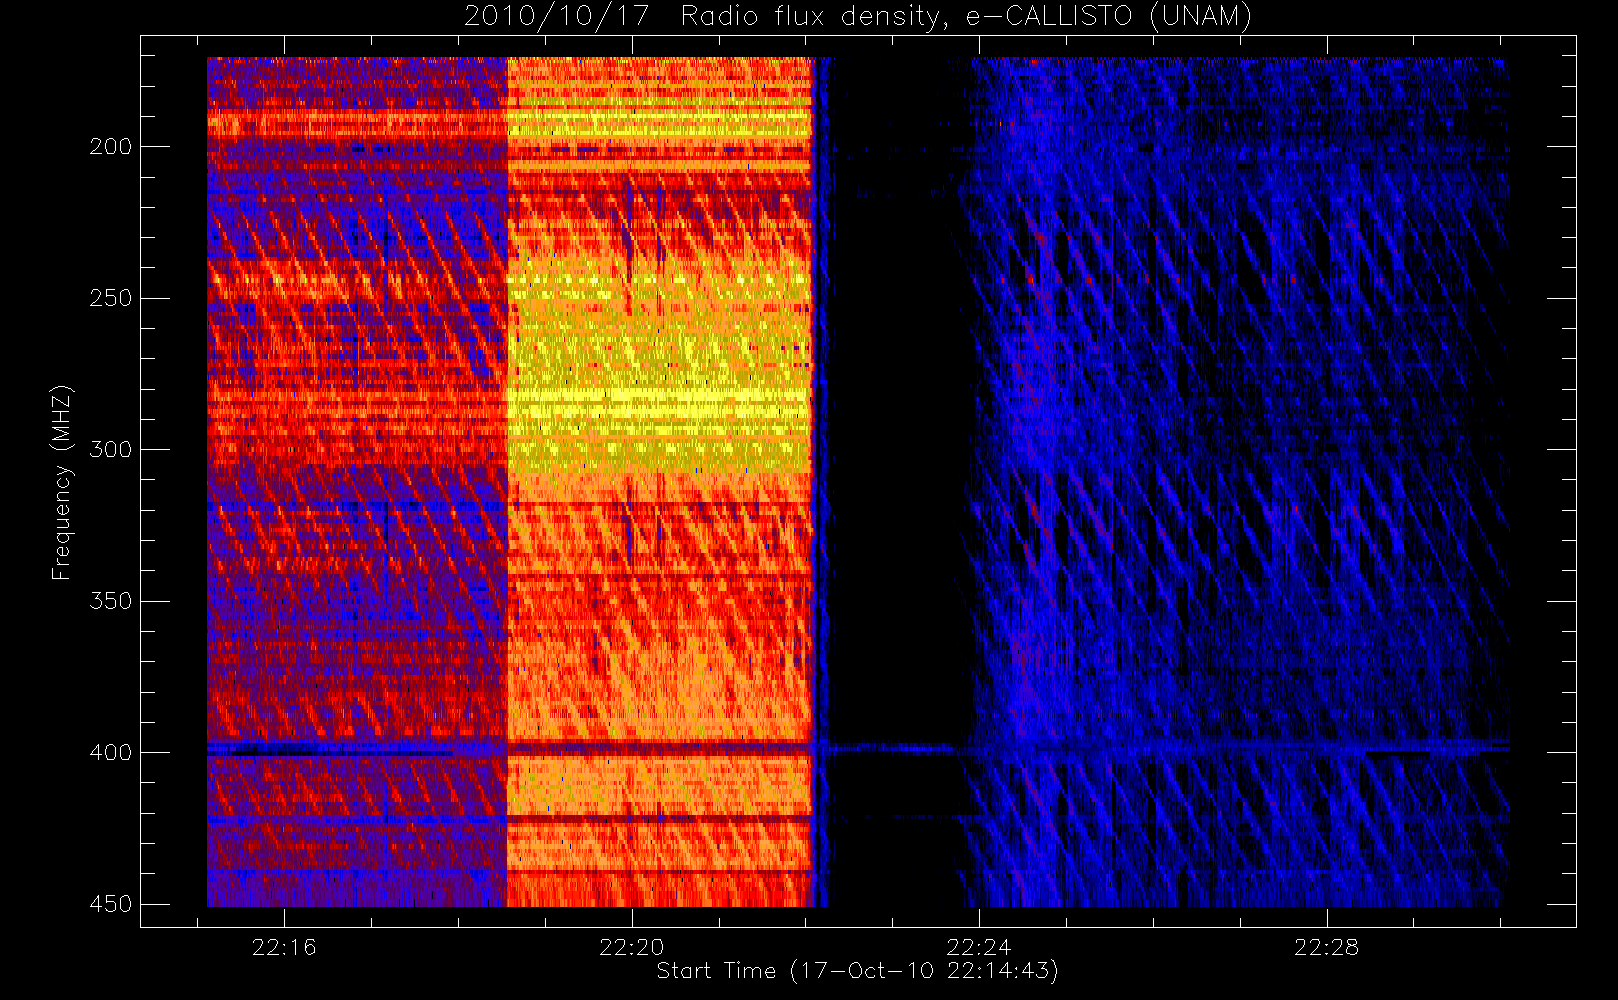Click the 'Frequency (MHZ)' y-axis label
The image size is (1618, 1000).
pos(62,482)
